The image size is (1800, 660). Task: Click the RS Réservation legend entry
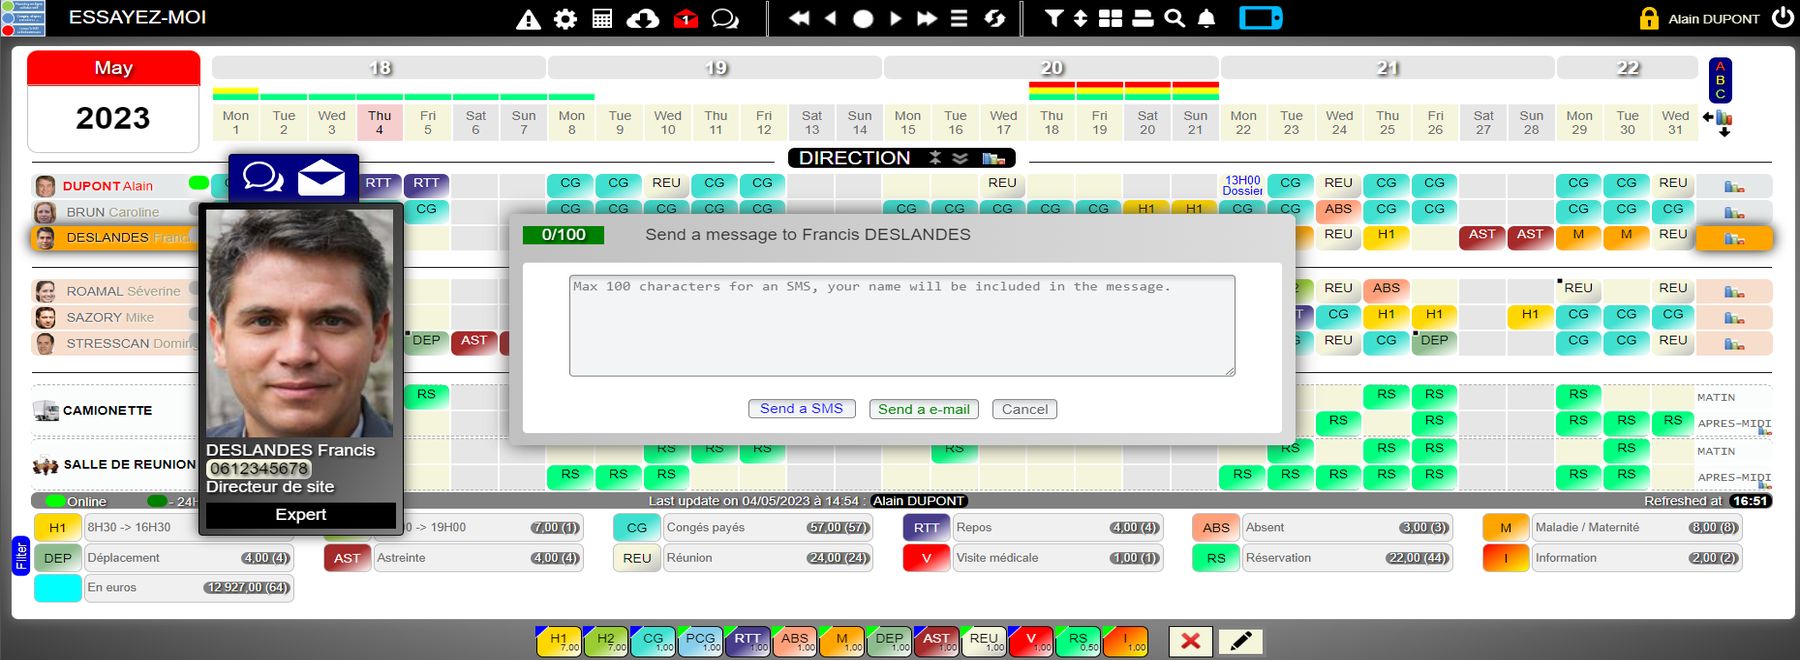tap(1322, 558)
